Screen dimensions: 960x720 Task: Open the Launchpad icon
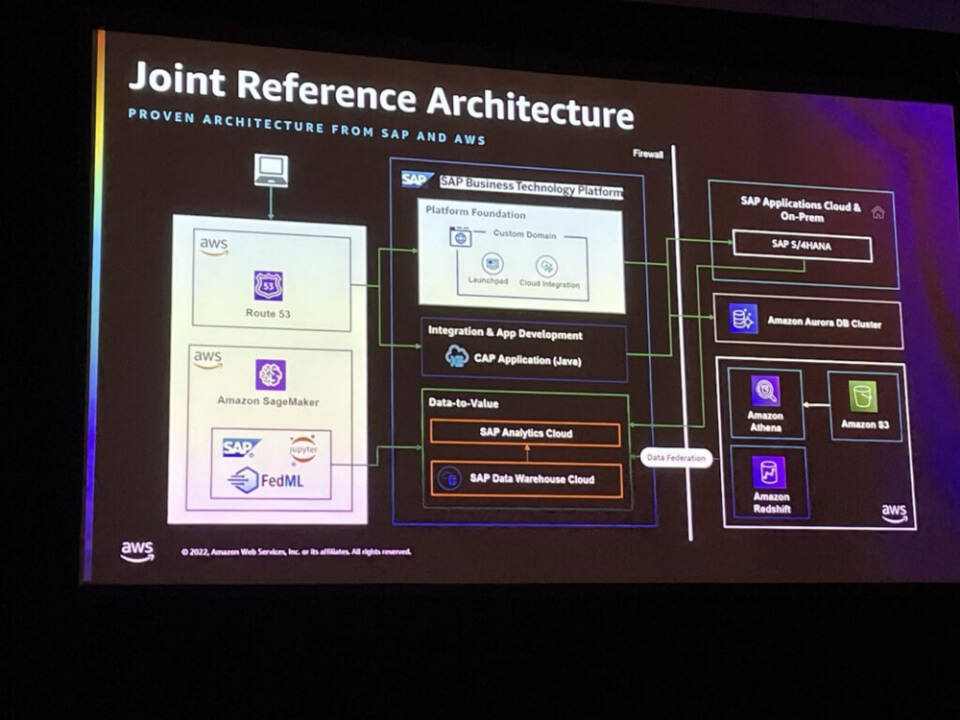[492, 264]
